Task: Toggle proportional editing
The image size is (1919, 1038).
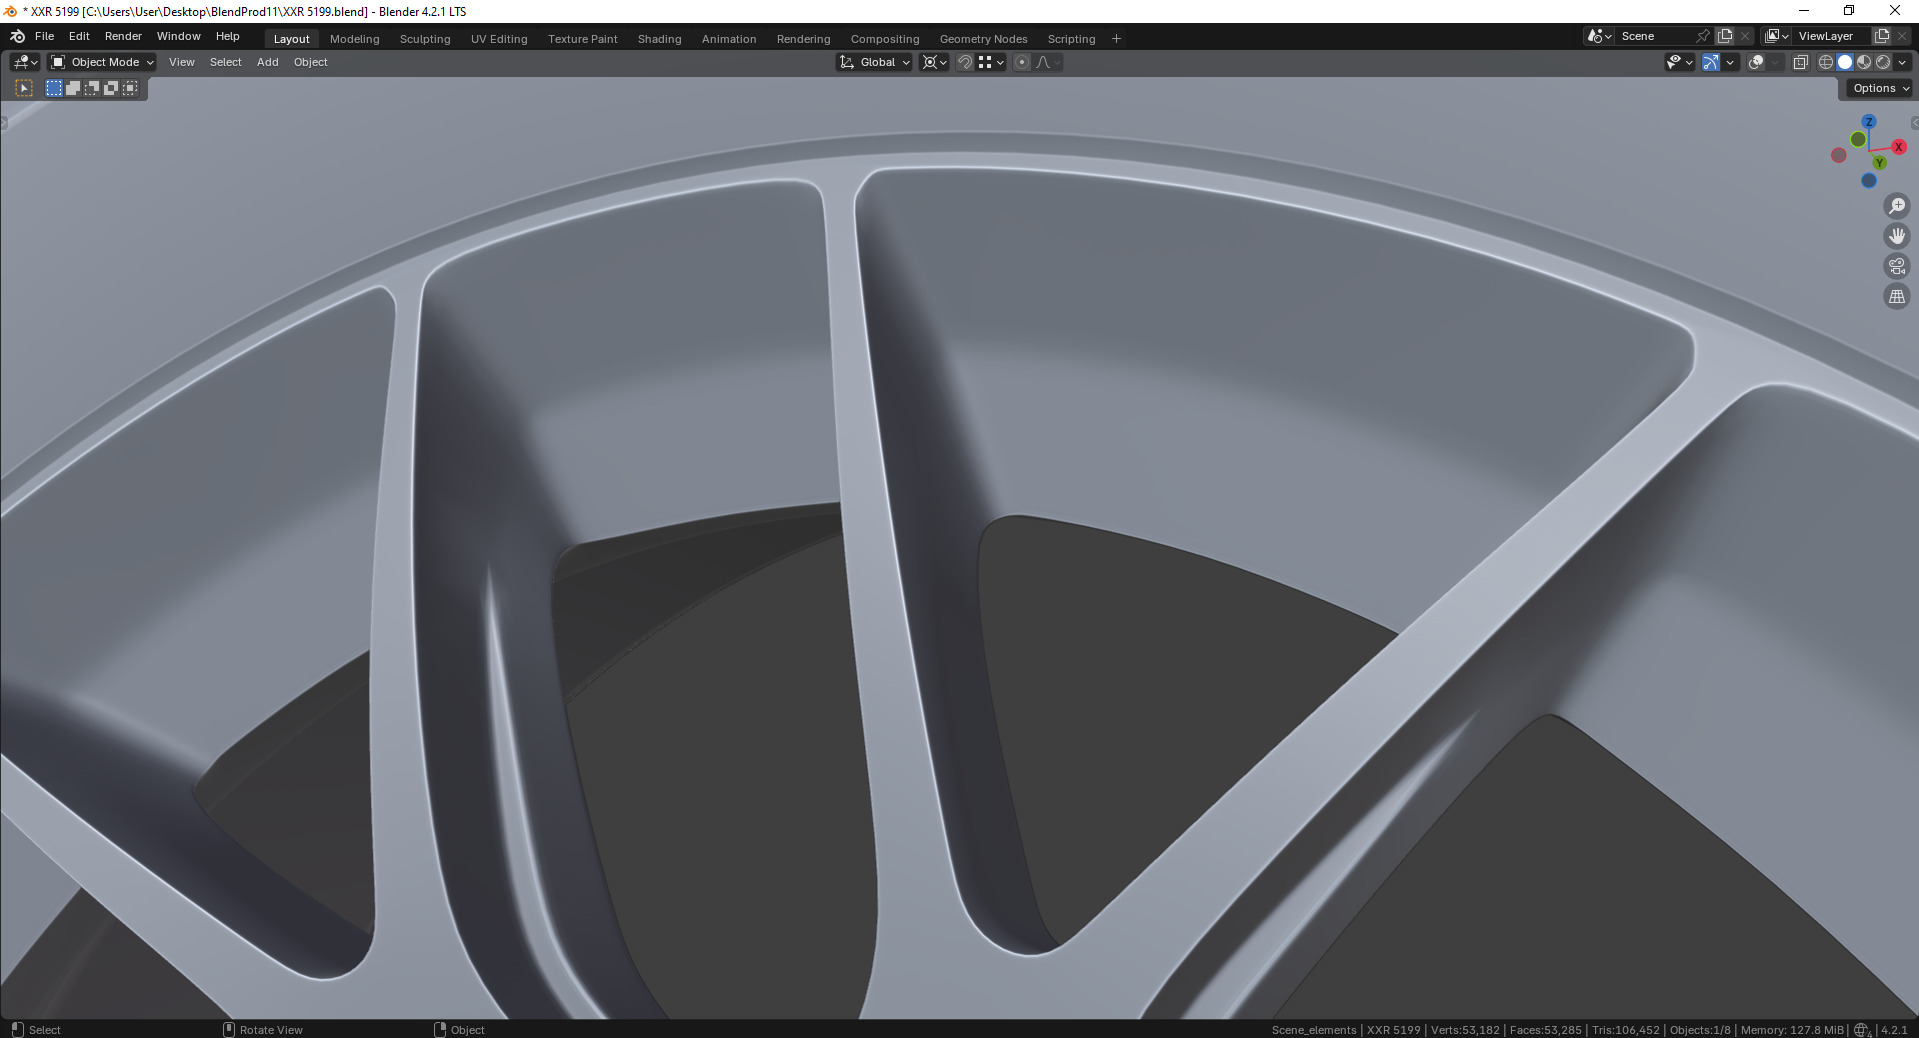Action: click(1021, 62)
